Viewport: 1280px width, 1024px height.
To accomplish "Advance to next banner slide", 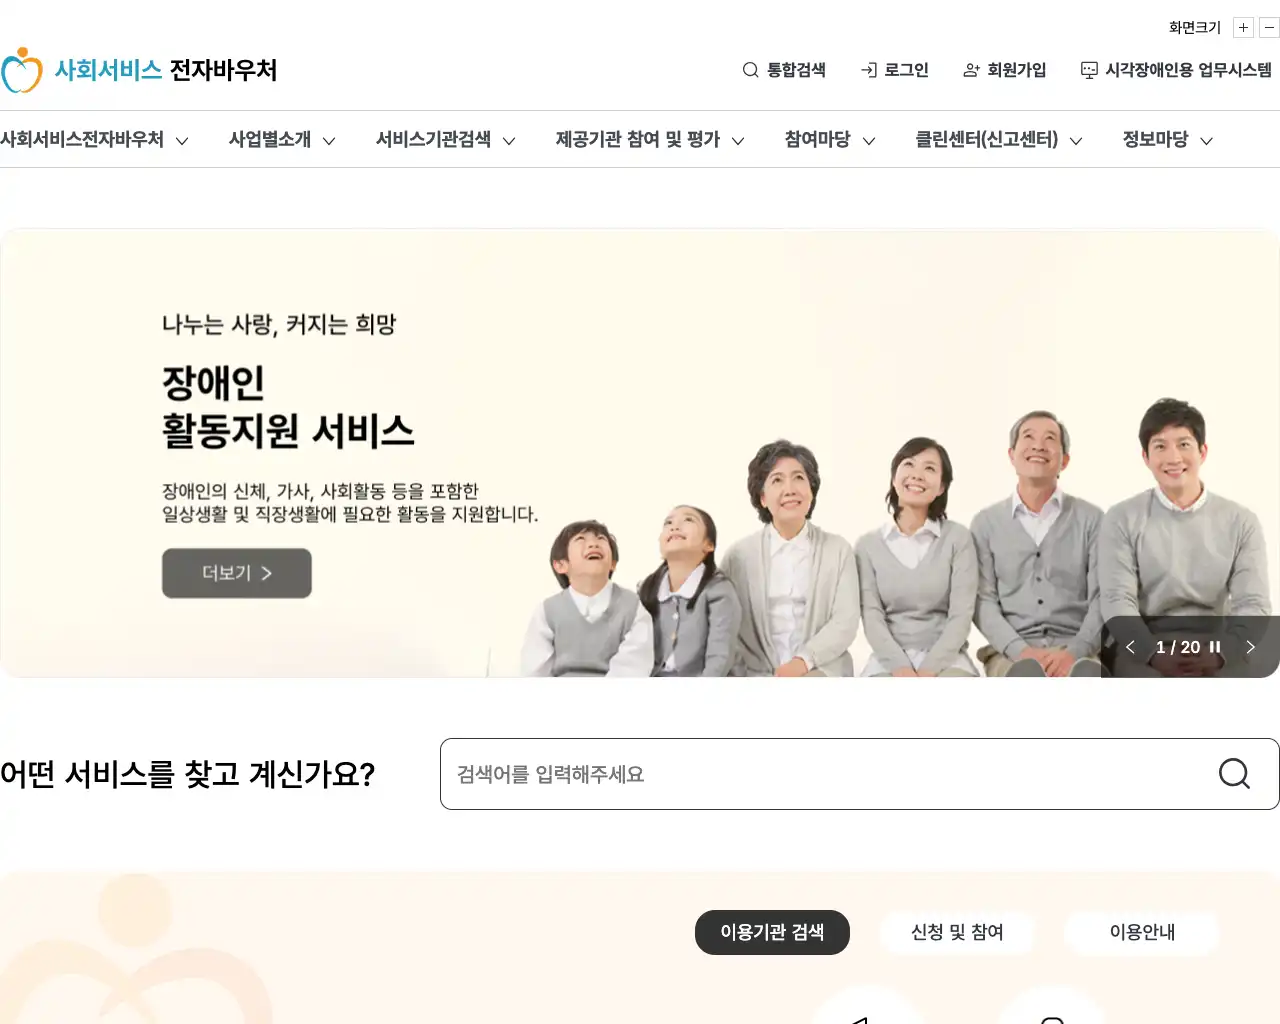I will point(1250,647).
